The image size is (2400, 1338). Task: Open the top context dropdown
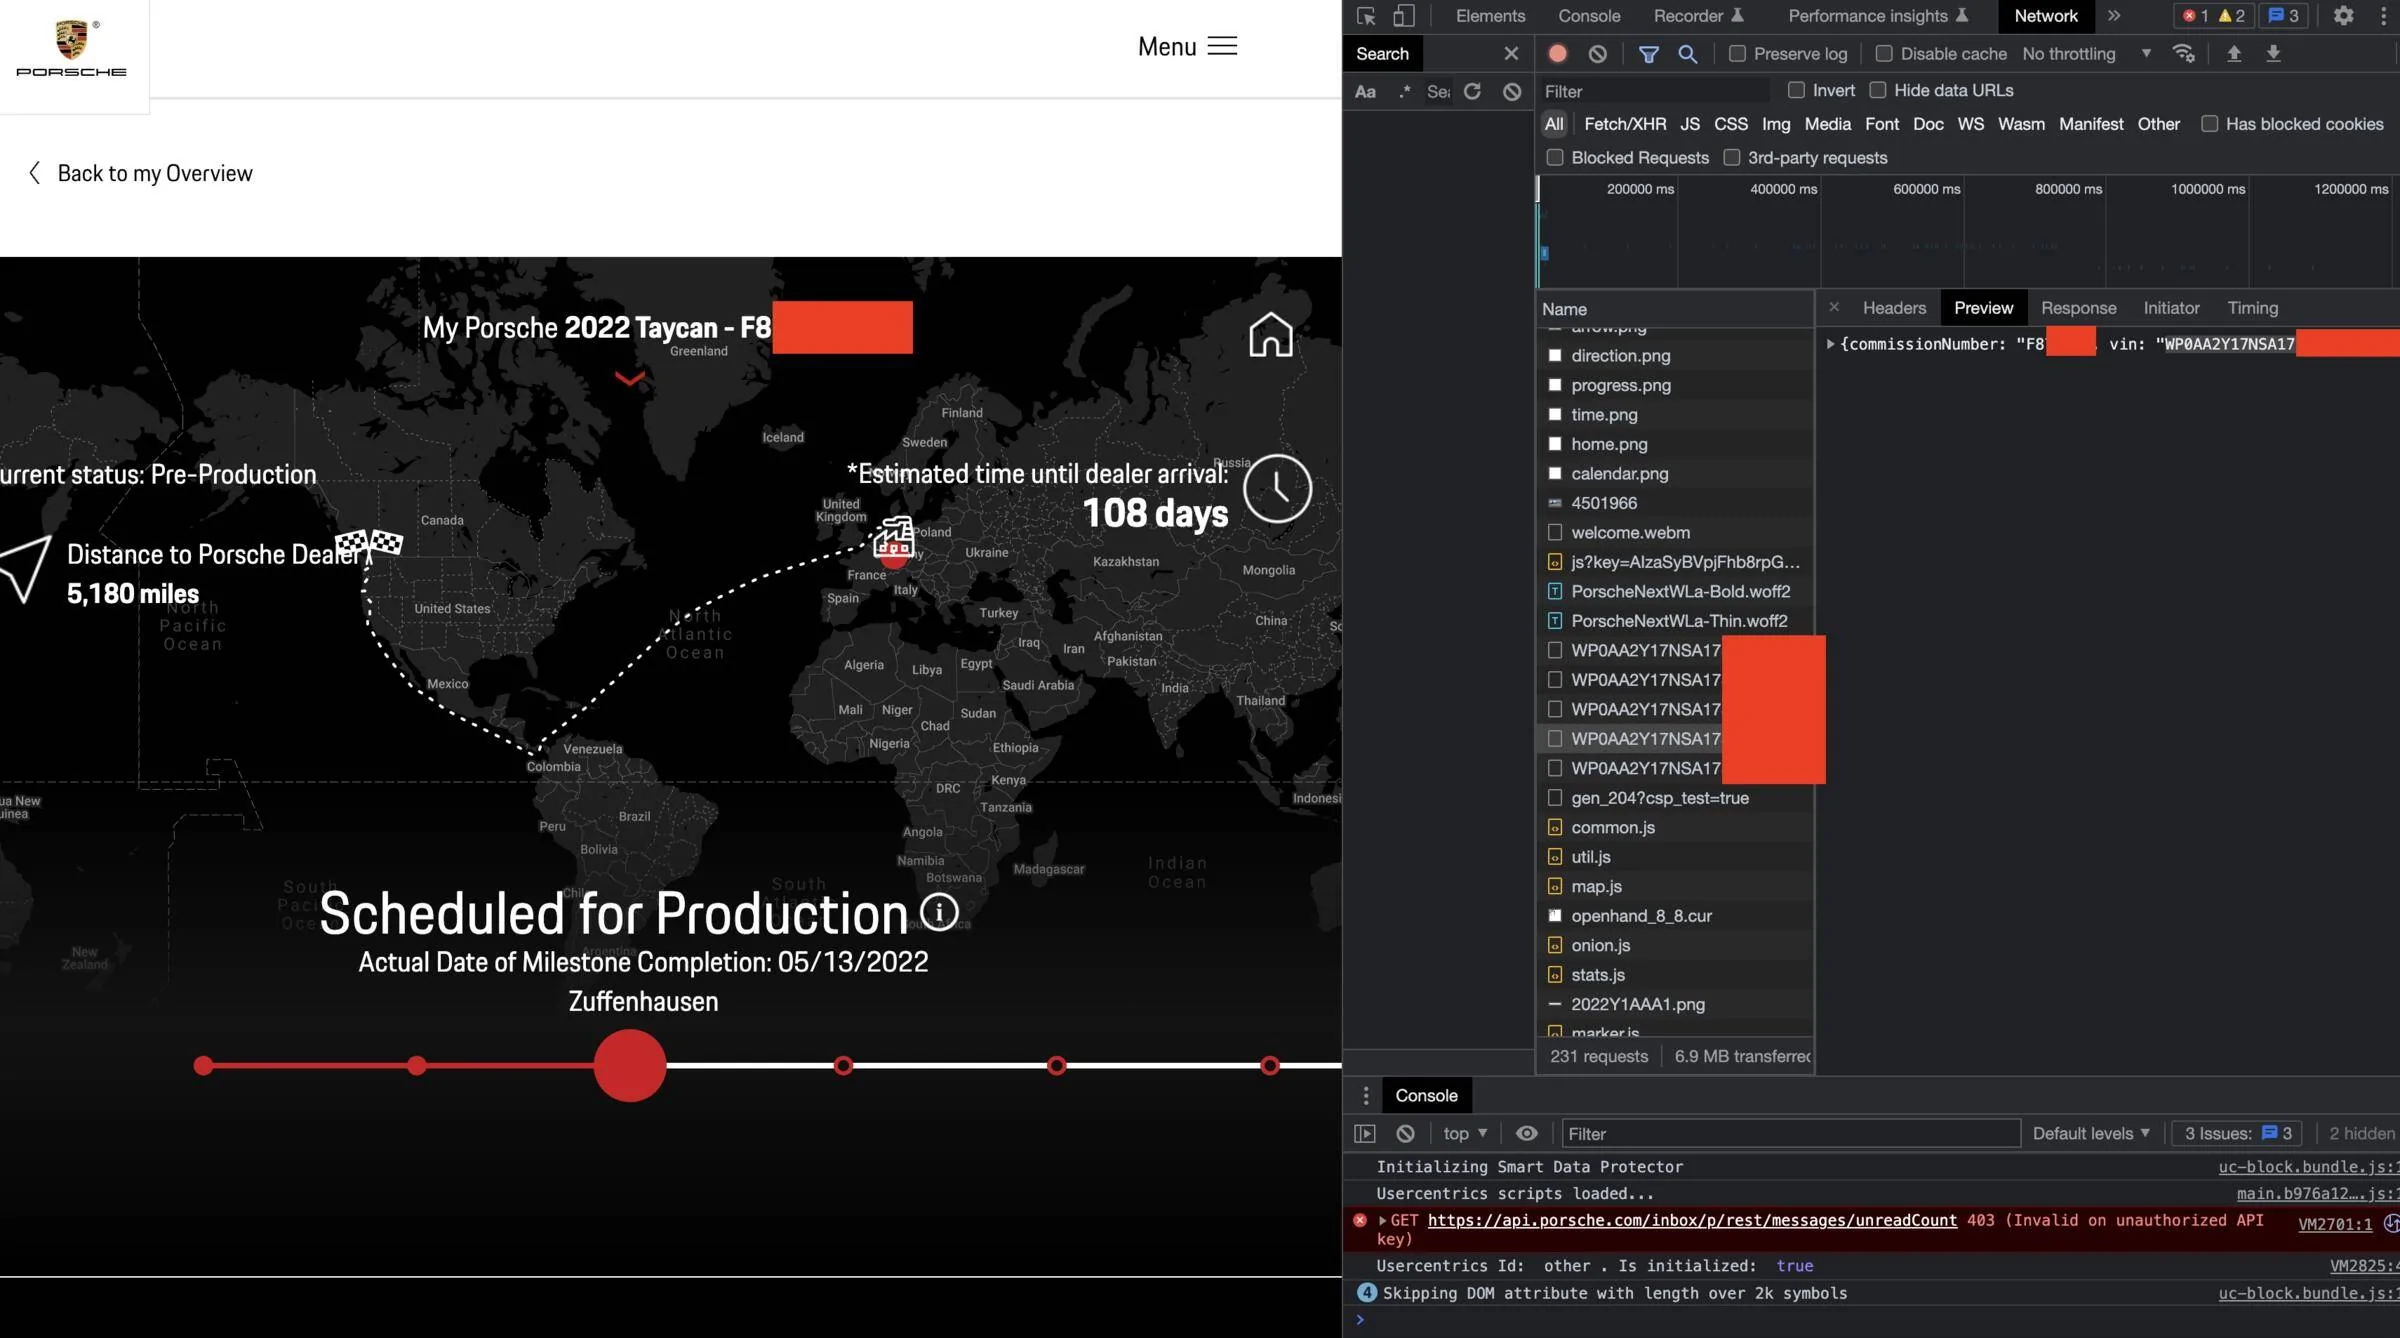click(x=1465, y=1134)
